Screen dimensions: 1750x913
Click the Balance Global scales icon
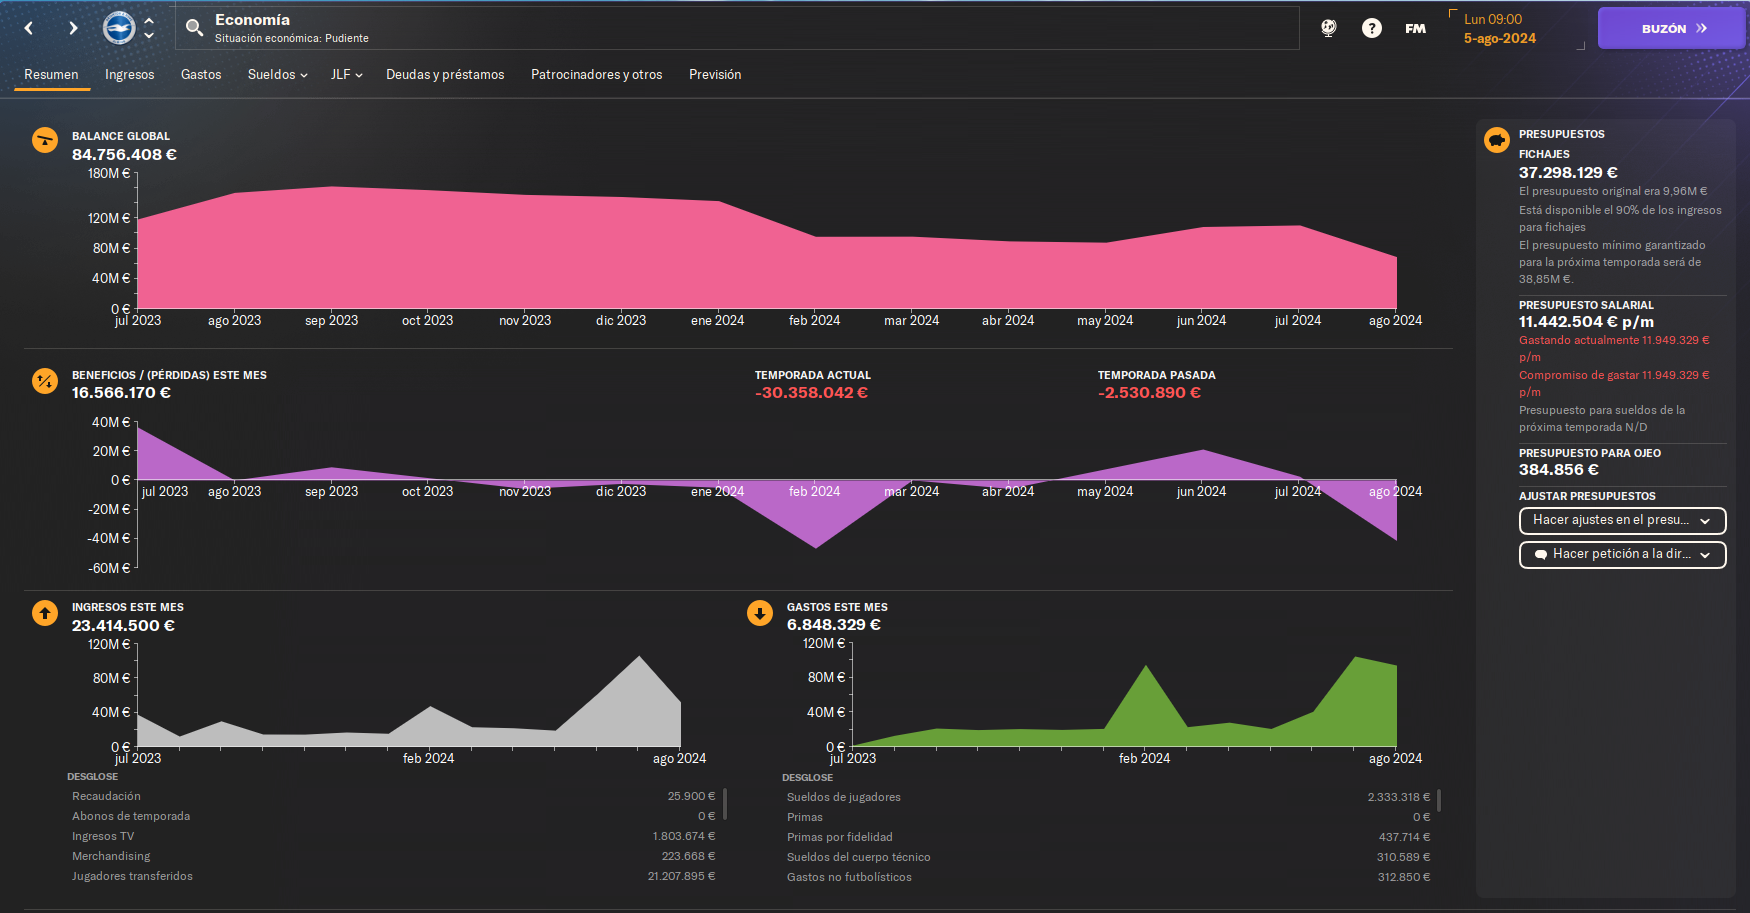click(45, 140)
